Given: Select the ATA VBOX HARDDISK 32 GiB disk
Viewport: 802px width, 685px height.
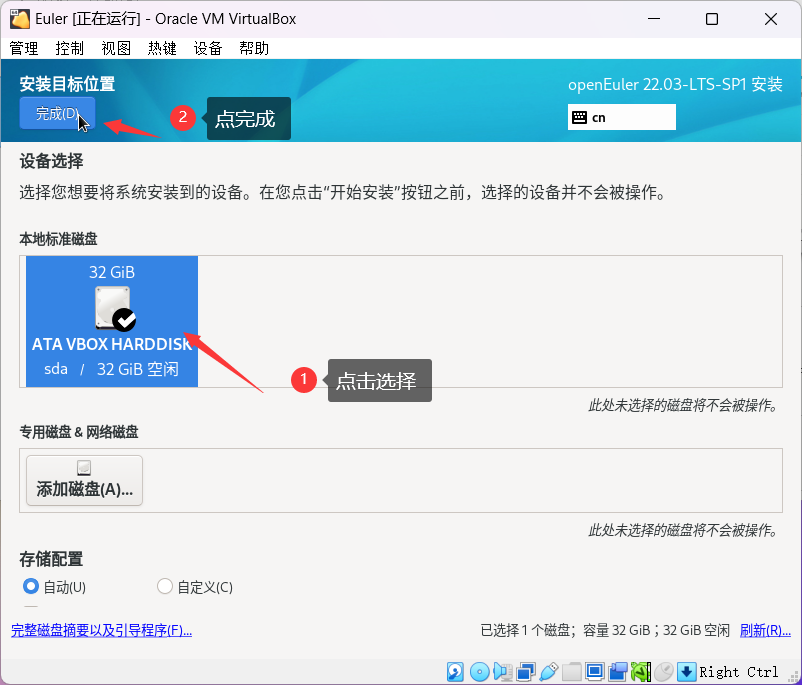Looking at the screenshot, I should pos(112,321).
